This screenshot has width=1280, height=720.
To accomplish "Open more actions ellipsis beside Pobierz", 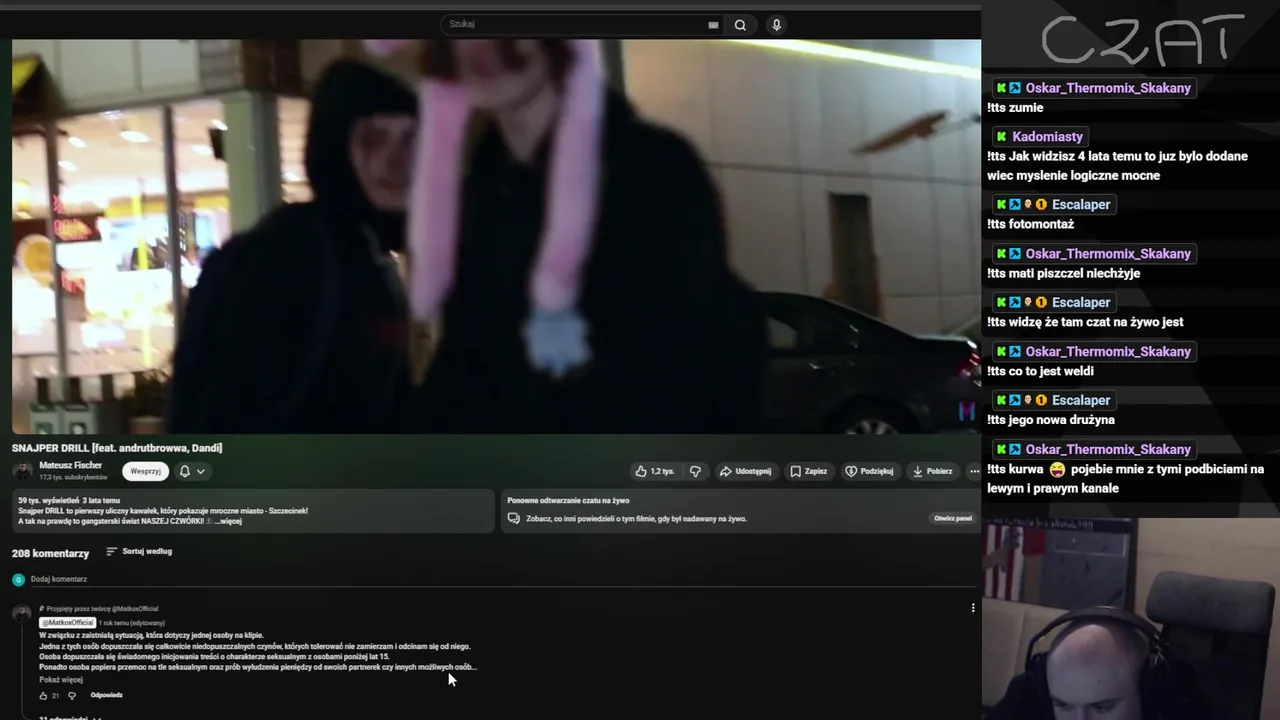I will (x=974, y=471).
